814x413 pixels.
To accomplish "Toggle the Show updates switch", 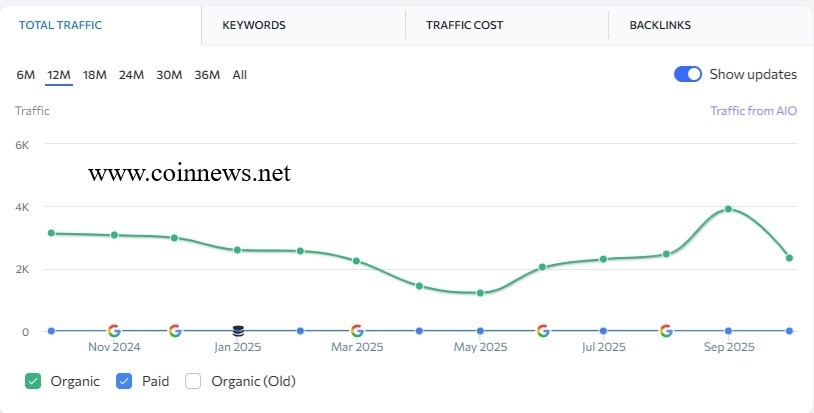I will coord(688,74).
